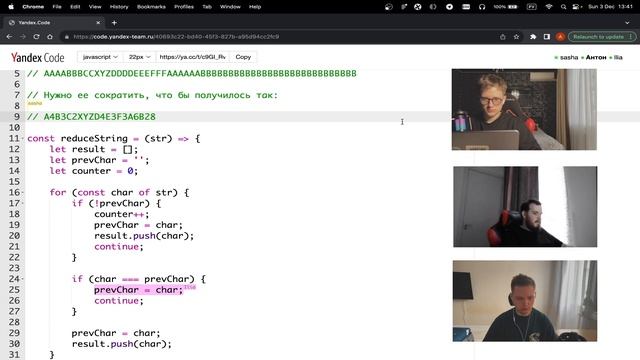Go forward to next page
This screenshot has width=640, height=360.
(x=23, y=37)
